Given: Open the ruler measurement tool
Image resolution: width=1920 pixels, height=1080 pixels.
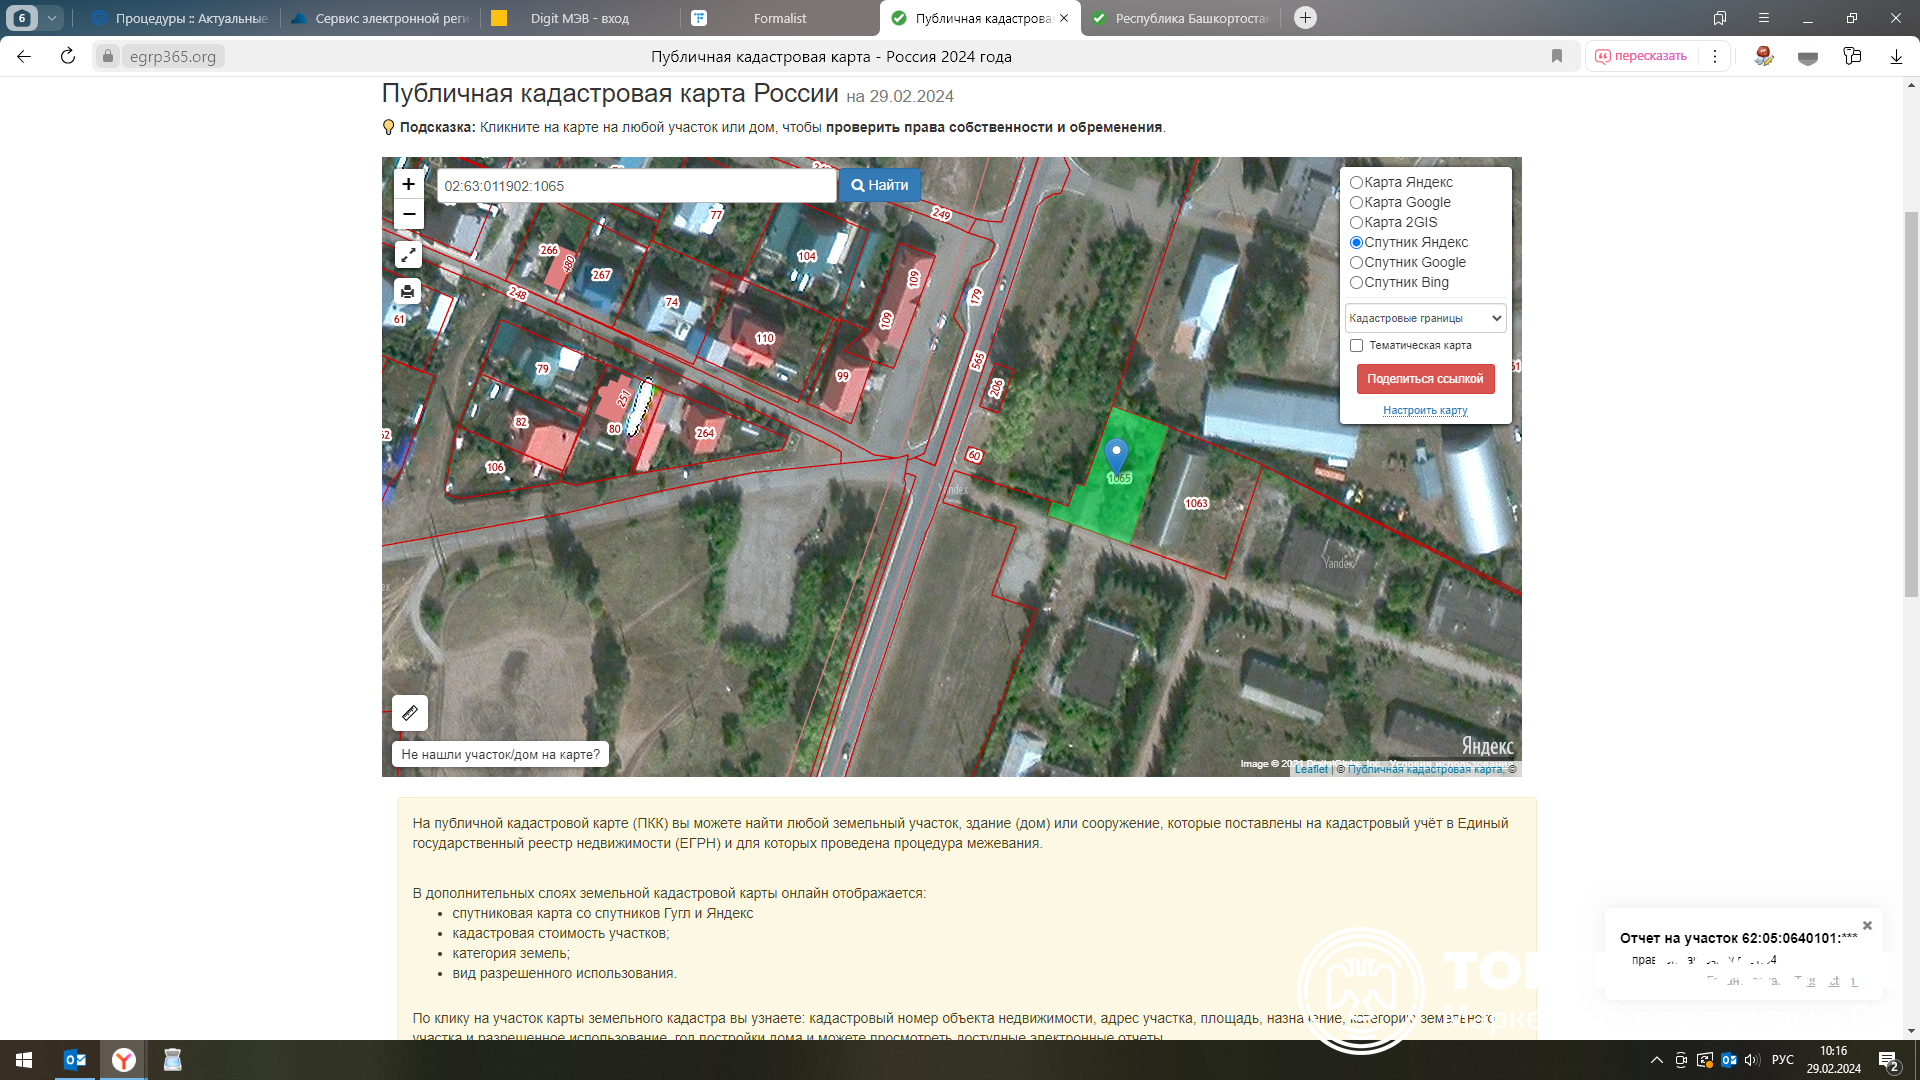Looking at the screenshot, I should click(410, 713).
